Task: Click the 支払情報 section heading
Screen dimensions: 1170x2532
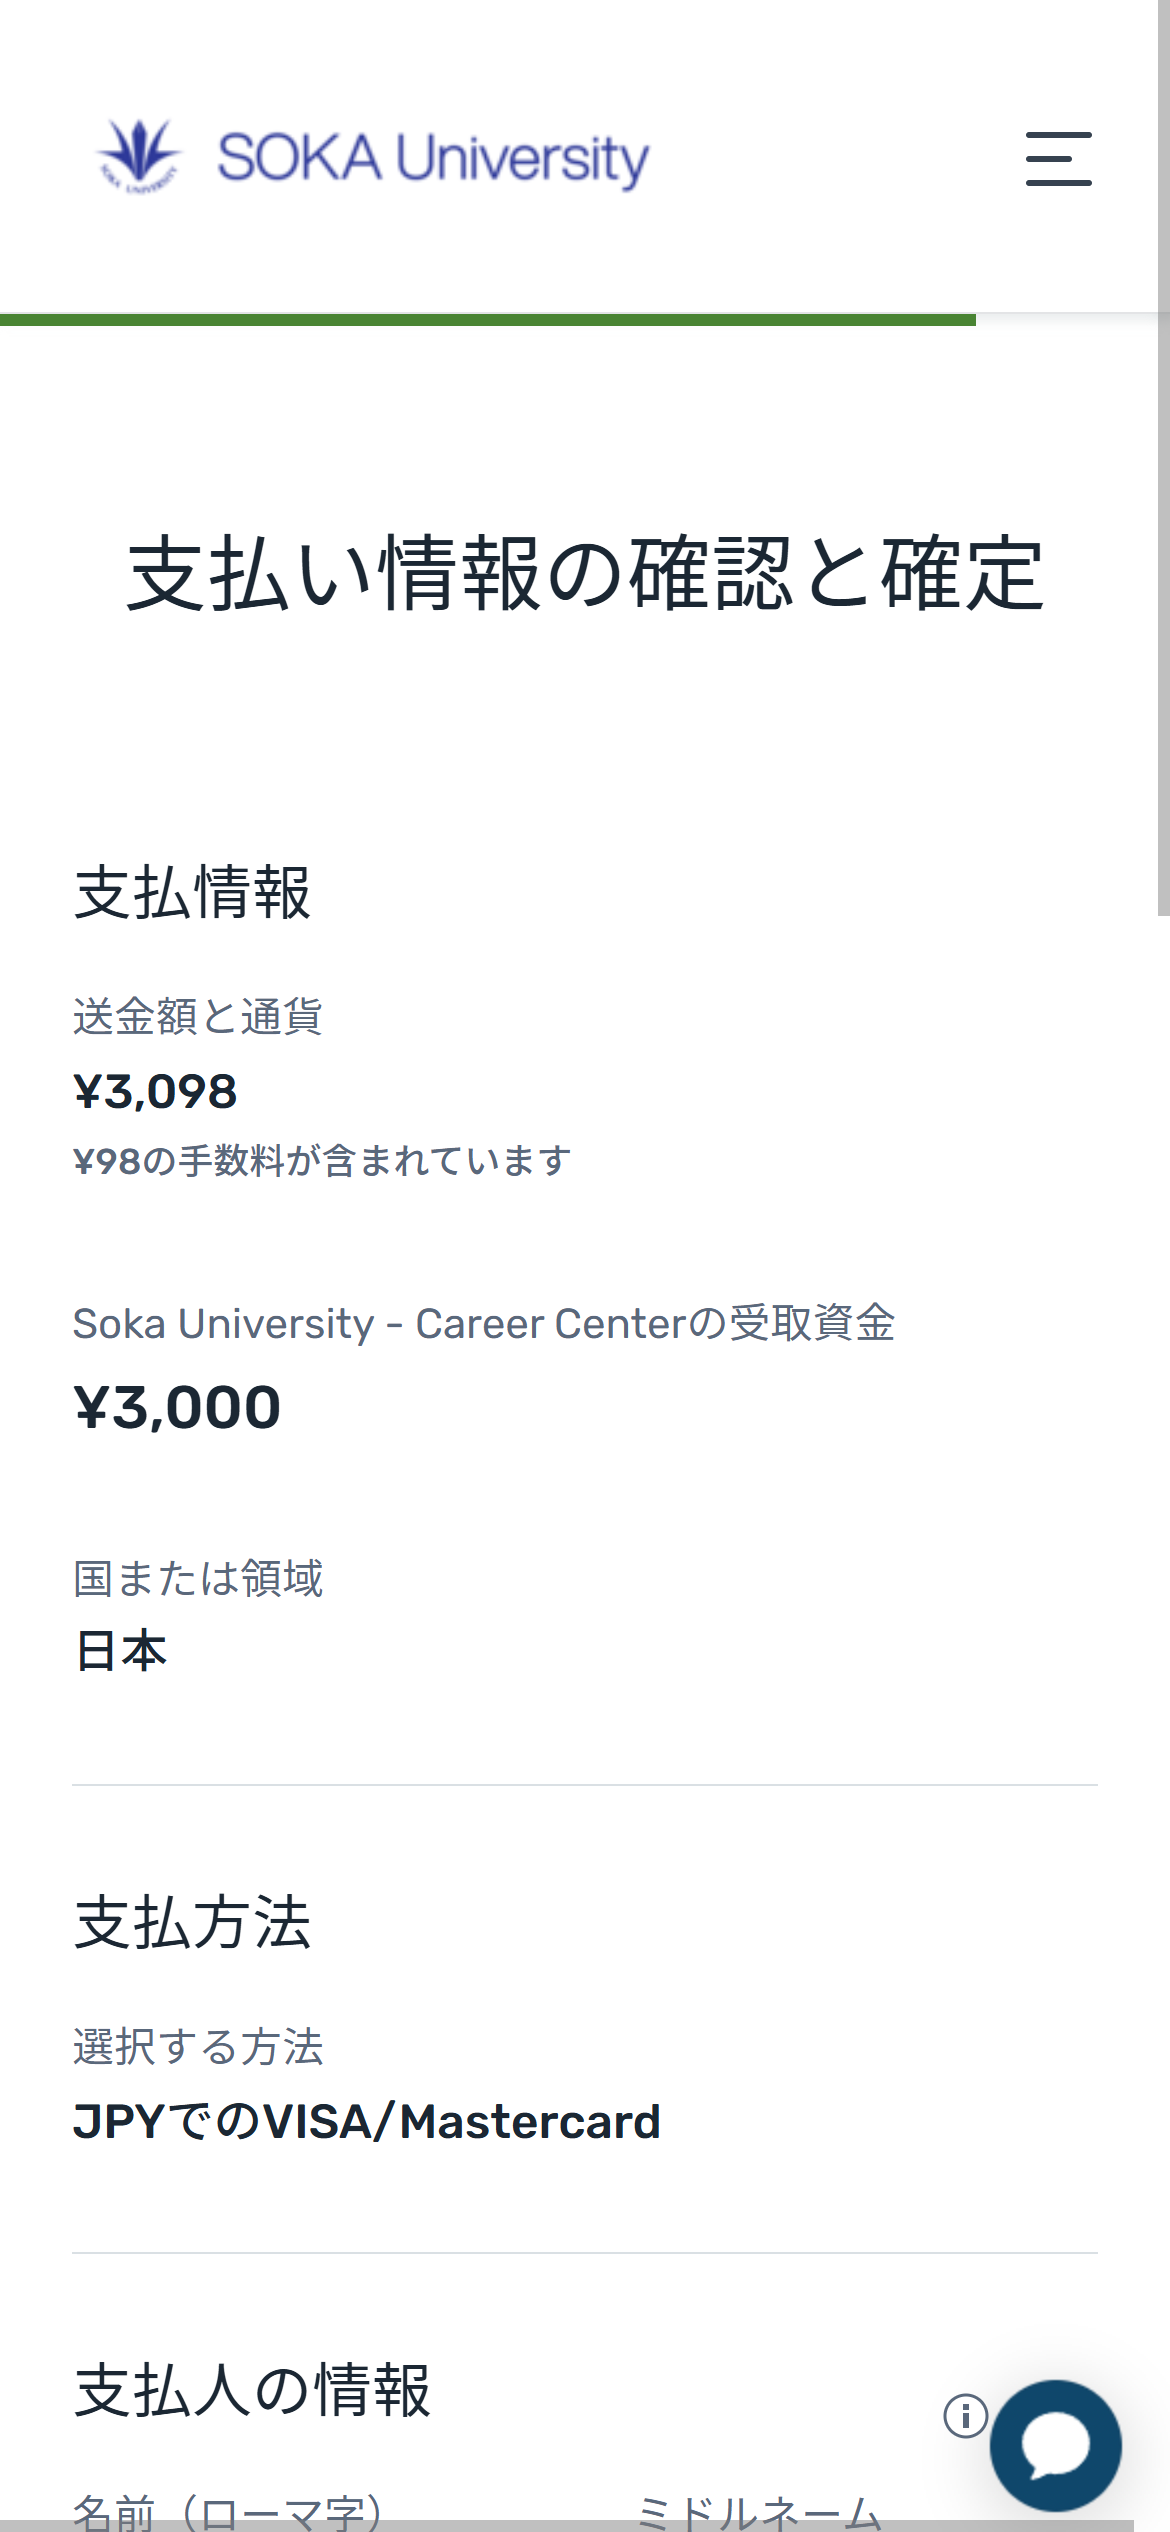Action: coord(192,892)
